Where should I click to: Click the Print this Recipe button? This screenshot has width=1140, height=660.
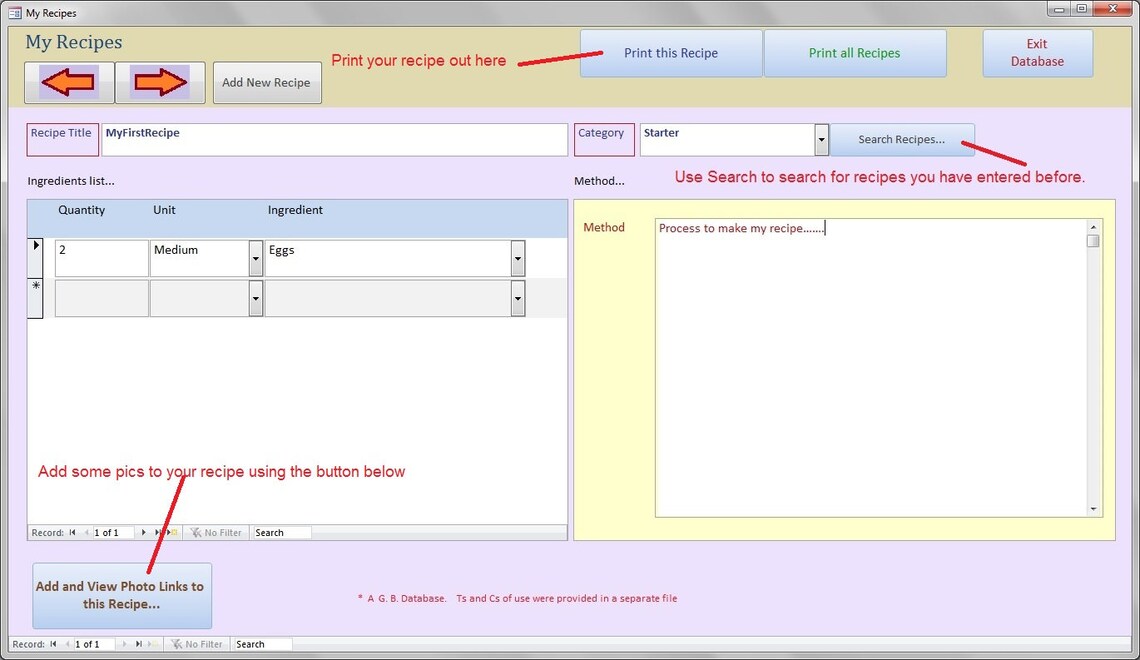670,53
